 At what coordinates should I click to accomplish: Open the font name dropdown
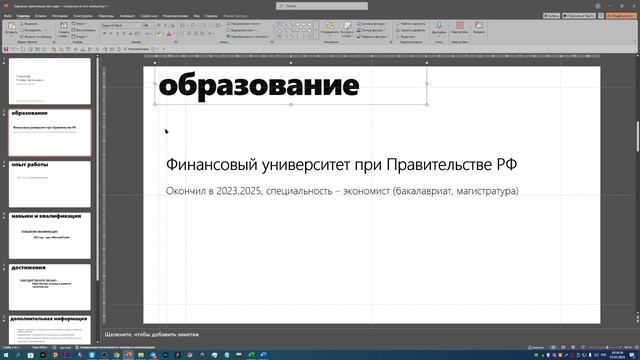tap(141, 25)
